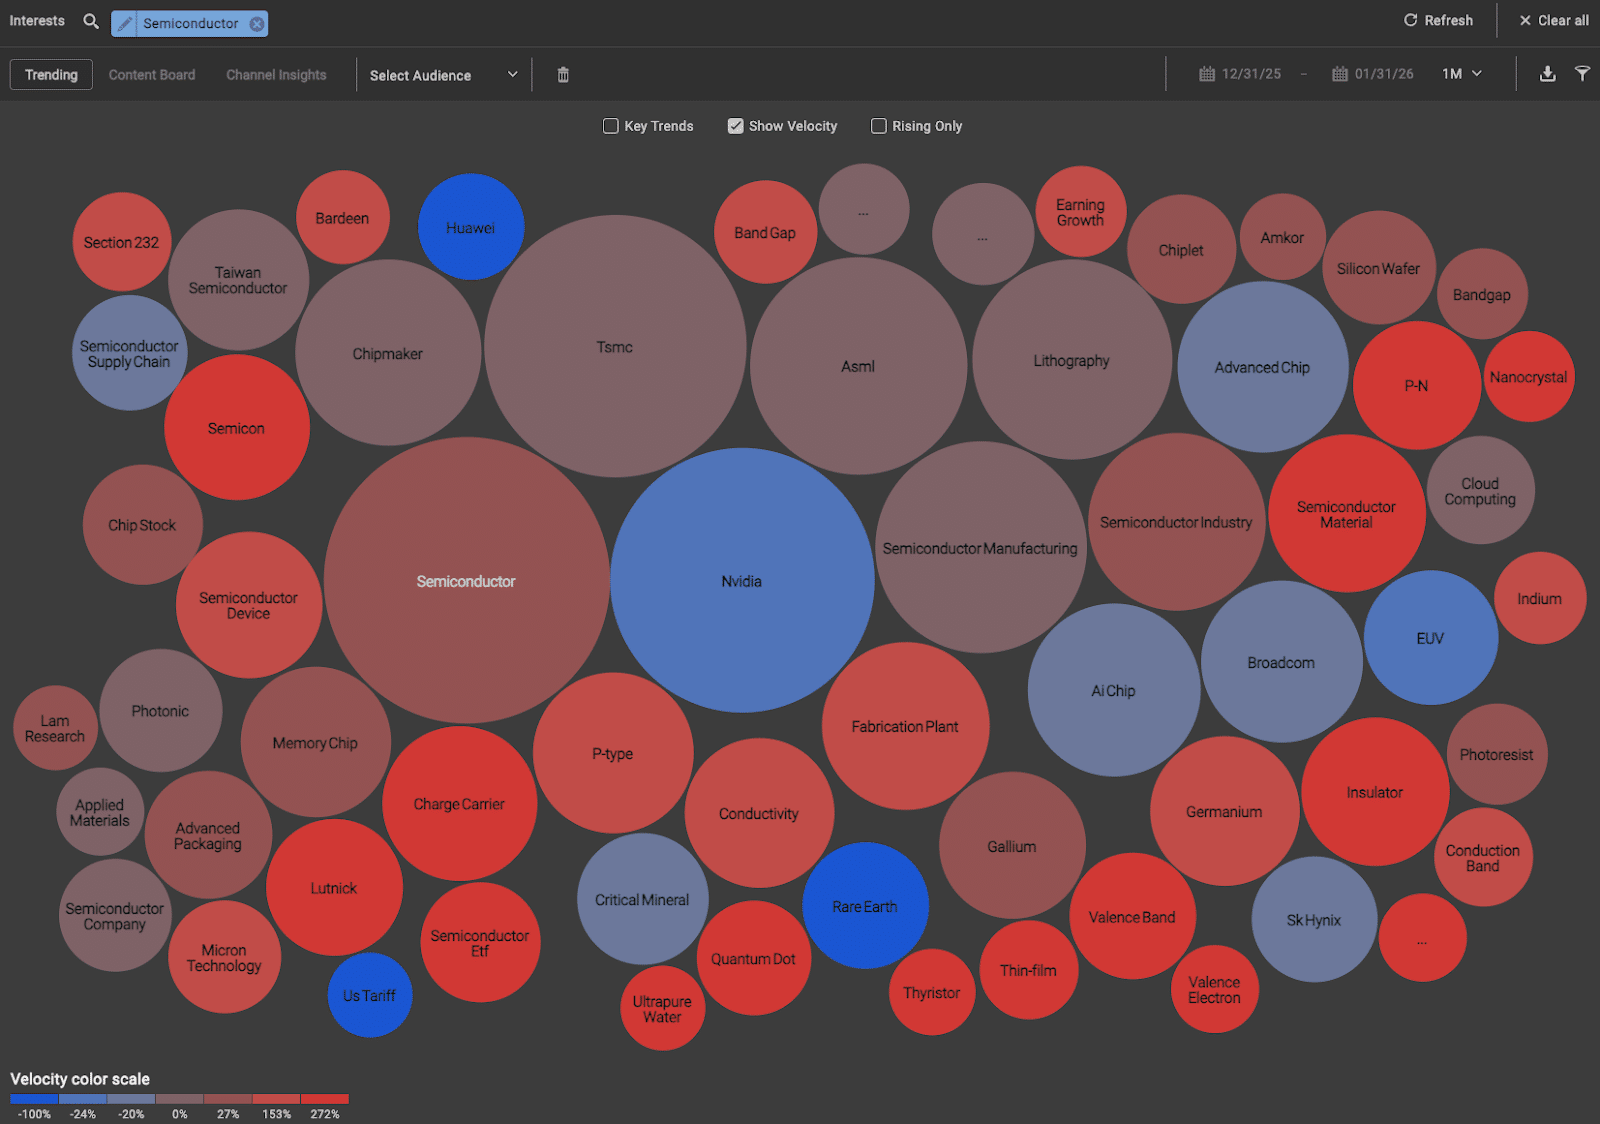Click the Germanium bubble
Image resolution: width=1600 pixels, height=1124 pixels.
point(1225,811)
